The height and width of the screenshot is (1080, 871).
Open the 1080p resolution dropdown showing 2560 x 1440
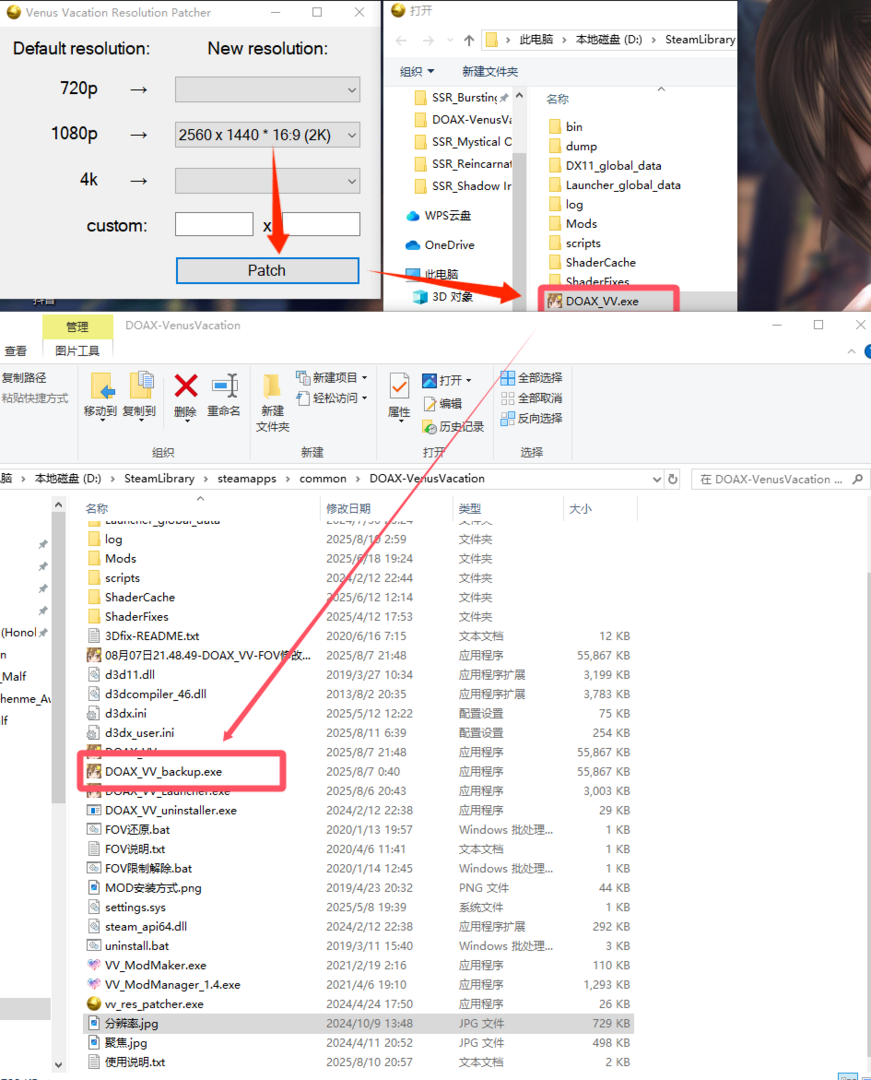pos(267,135)
